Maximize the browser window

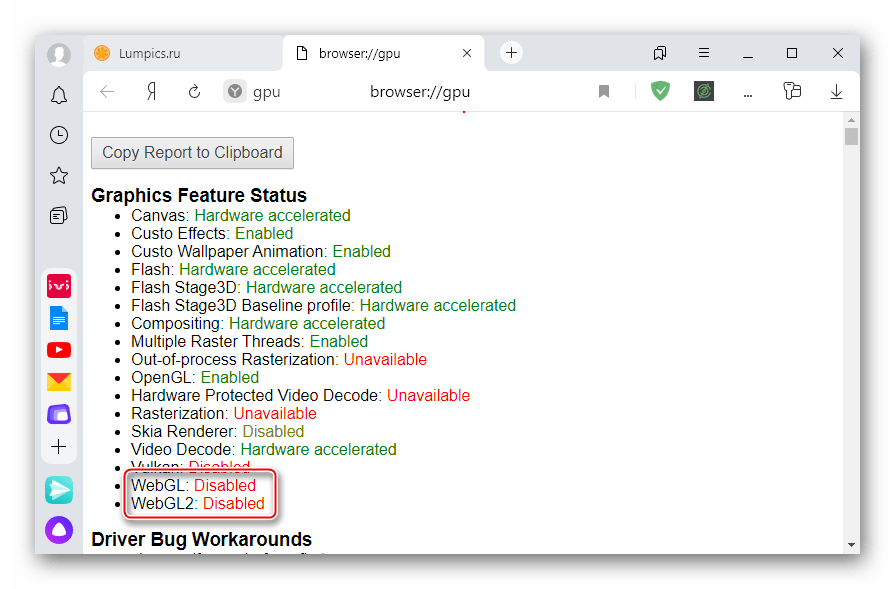point(792,53)
